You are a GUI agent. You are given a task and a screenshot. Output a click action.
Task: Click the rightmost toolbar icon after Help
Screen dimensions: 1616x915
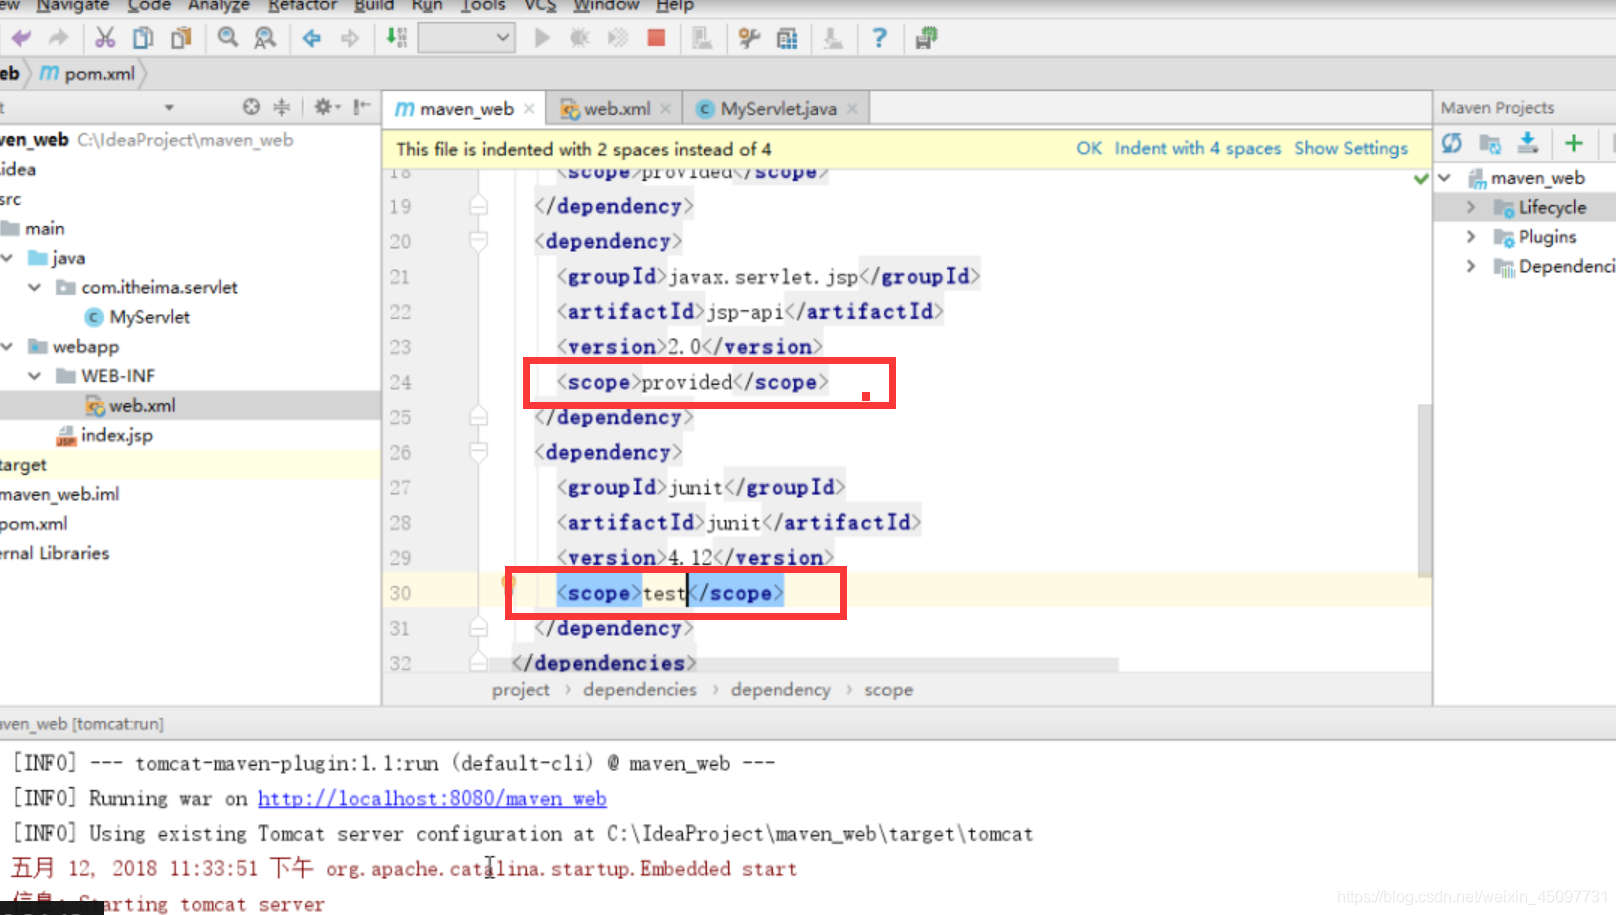[926, 39]
